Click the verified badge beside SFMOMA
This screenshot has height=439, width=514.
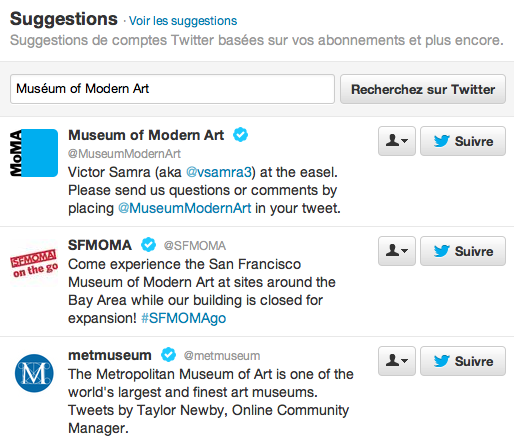coord(148,245)
